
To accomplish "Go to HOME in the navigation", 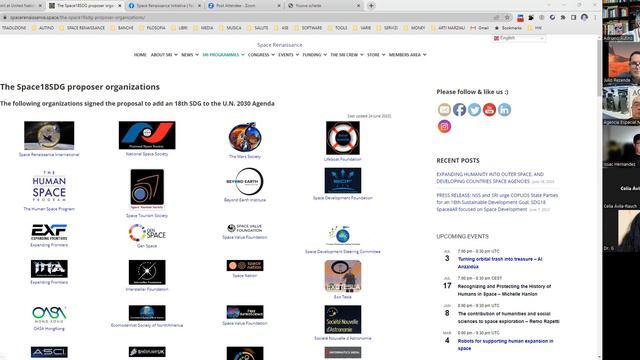I will point(140,55).
